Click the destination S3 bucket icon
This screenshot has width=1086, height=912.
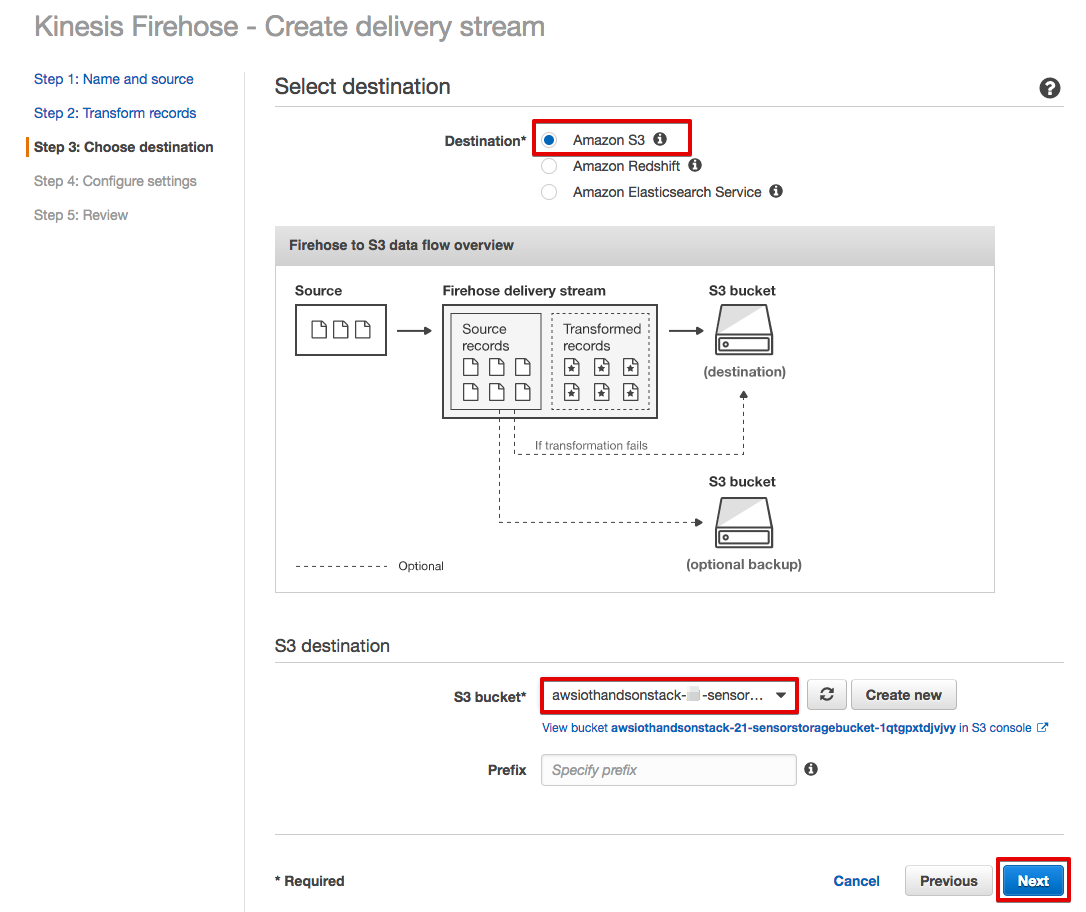743,330
